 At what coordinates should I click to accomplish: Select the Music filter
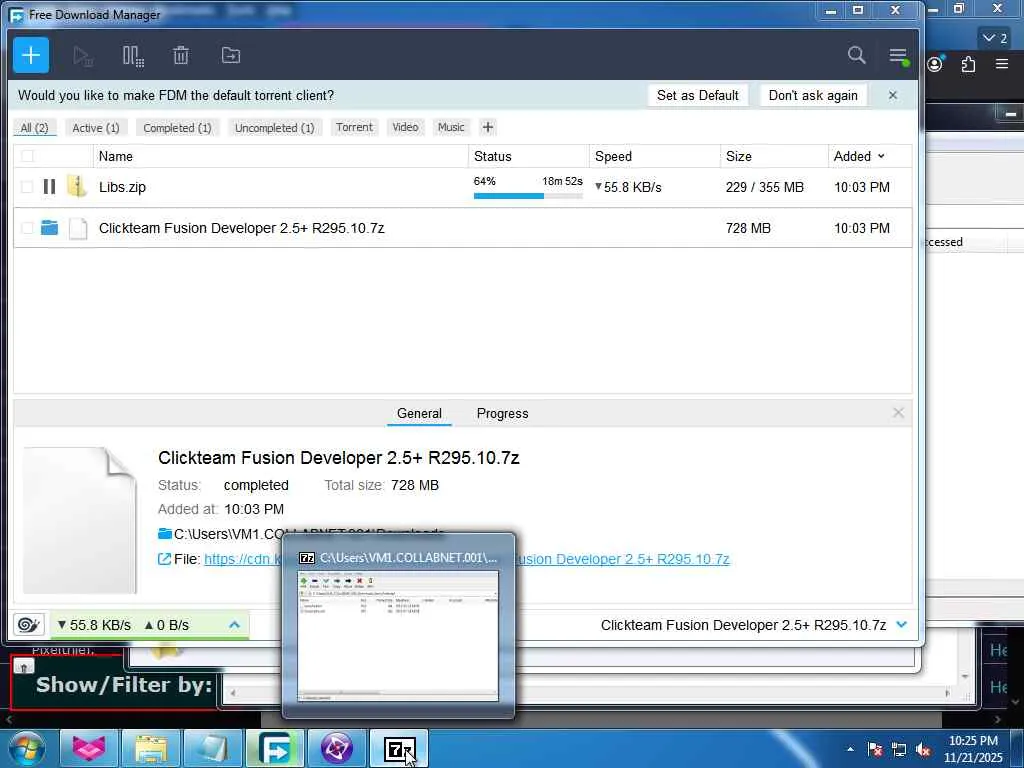click(x=451, y=127)
